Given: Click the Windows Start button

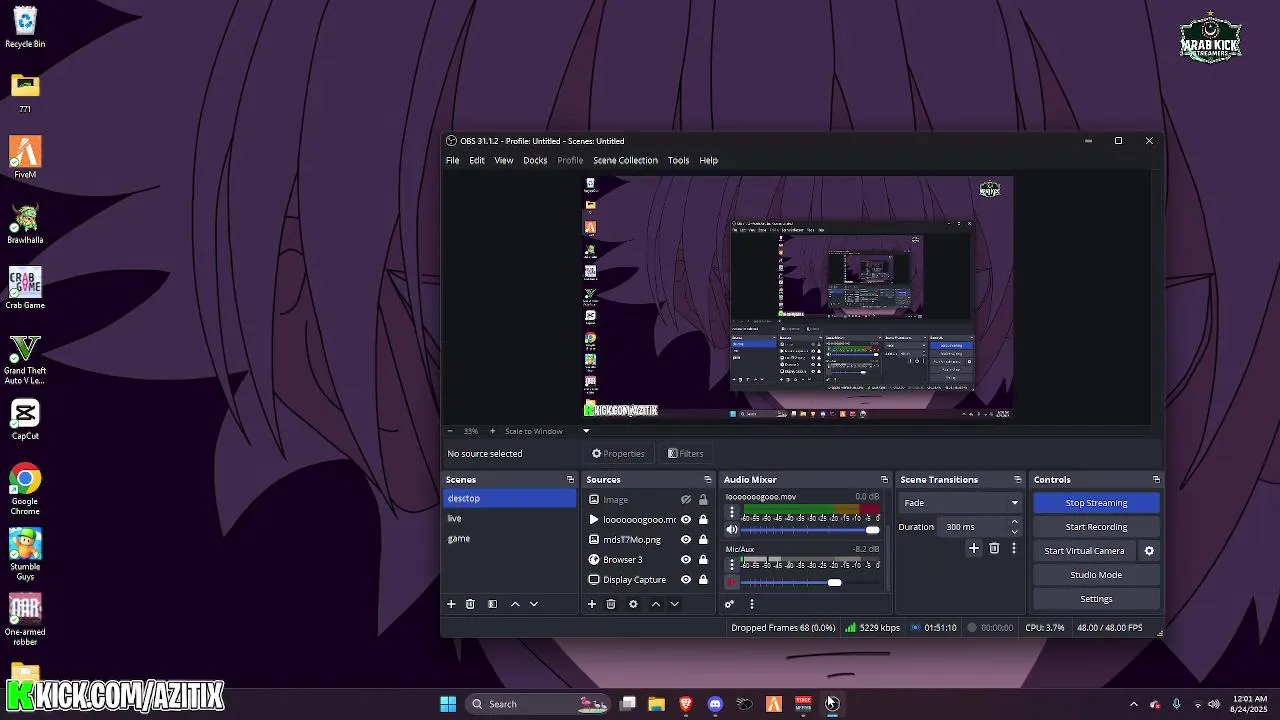Looking at the screenshot, I should [x=448, y=704].
